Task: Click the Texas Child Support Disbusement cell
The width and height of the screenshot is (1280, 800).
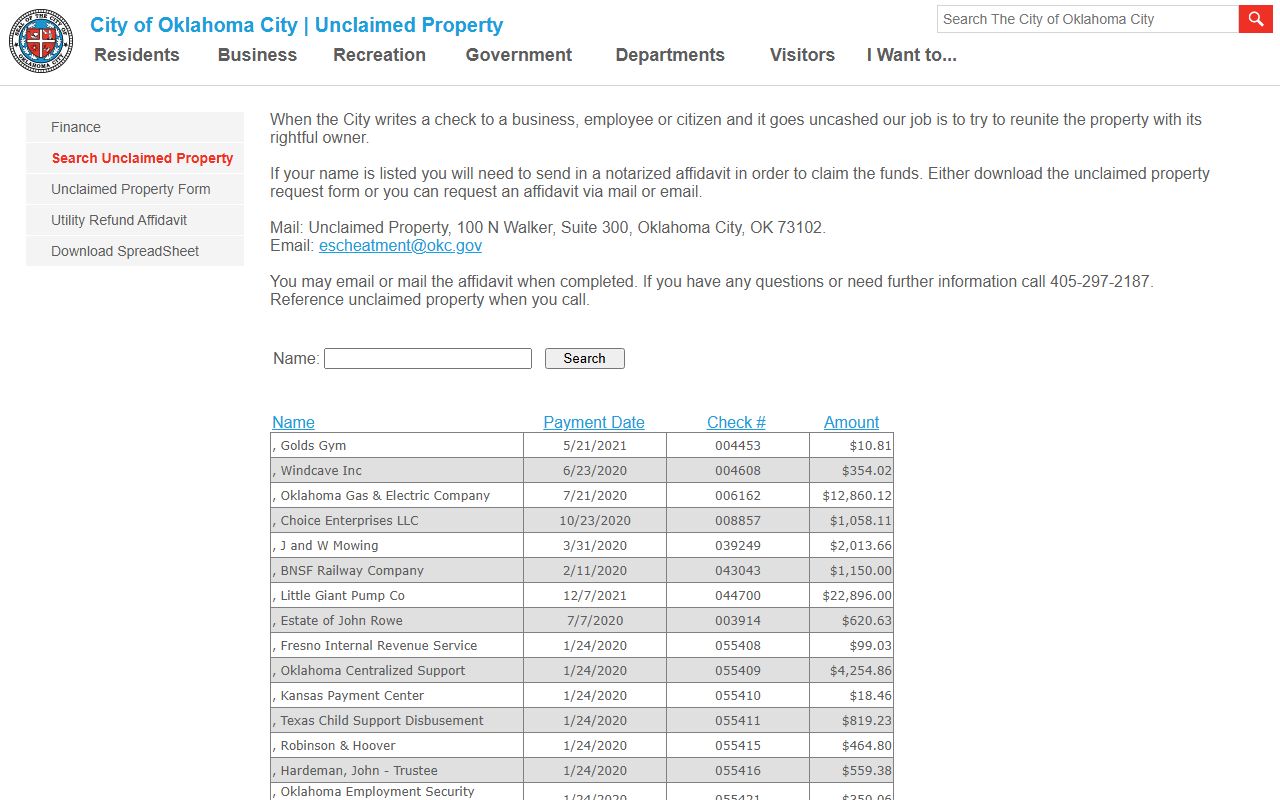Action: tap(397, 720)
